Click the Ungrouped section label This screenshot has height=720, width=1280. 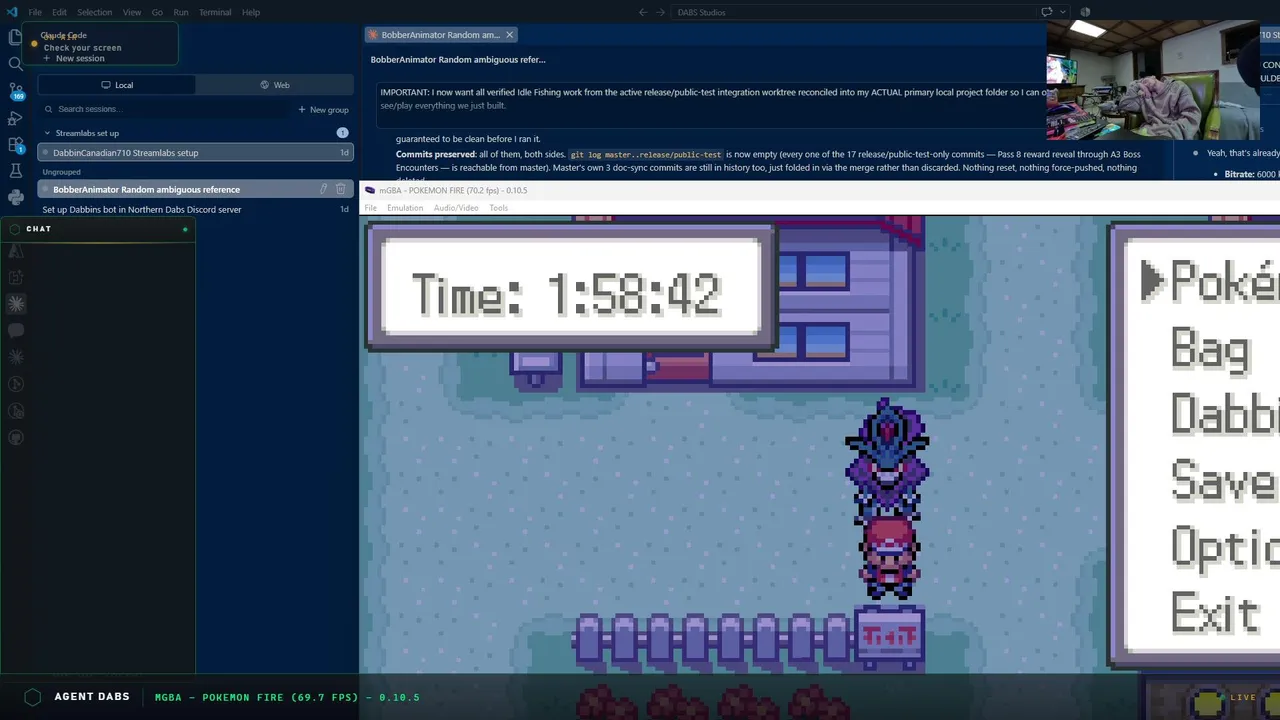pyautogui.click(x=61, y=172)
